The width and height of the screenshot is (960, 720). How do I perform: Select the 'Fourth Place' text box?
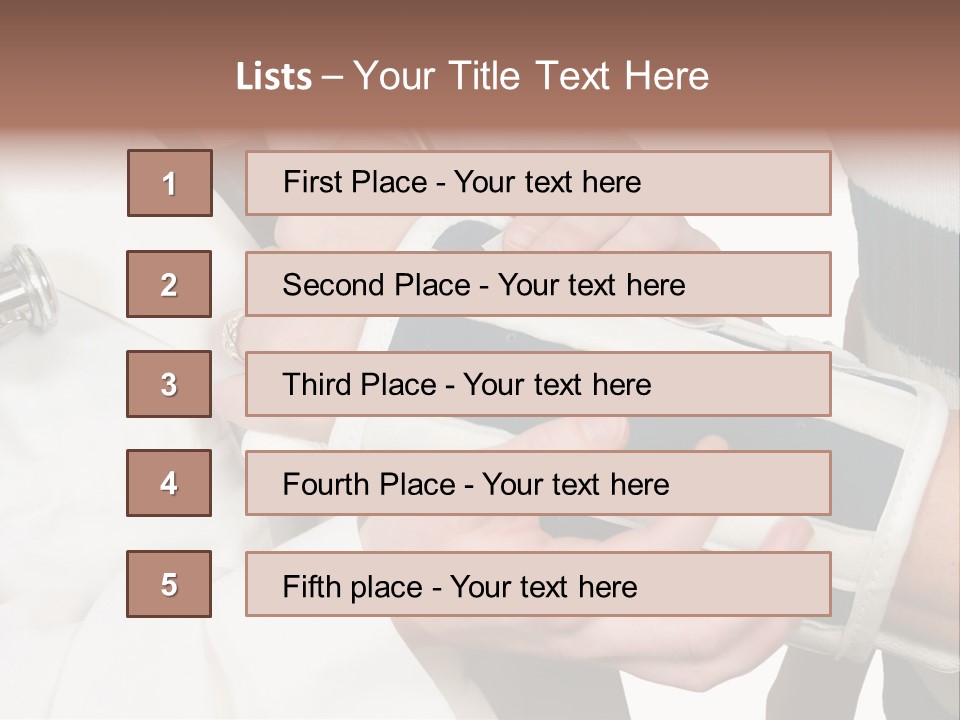[538, 483]
